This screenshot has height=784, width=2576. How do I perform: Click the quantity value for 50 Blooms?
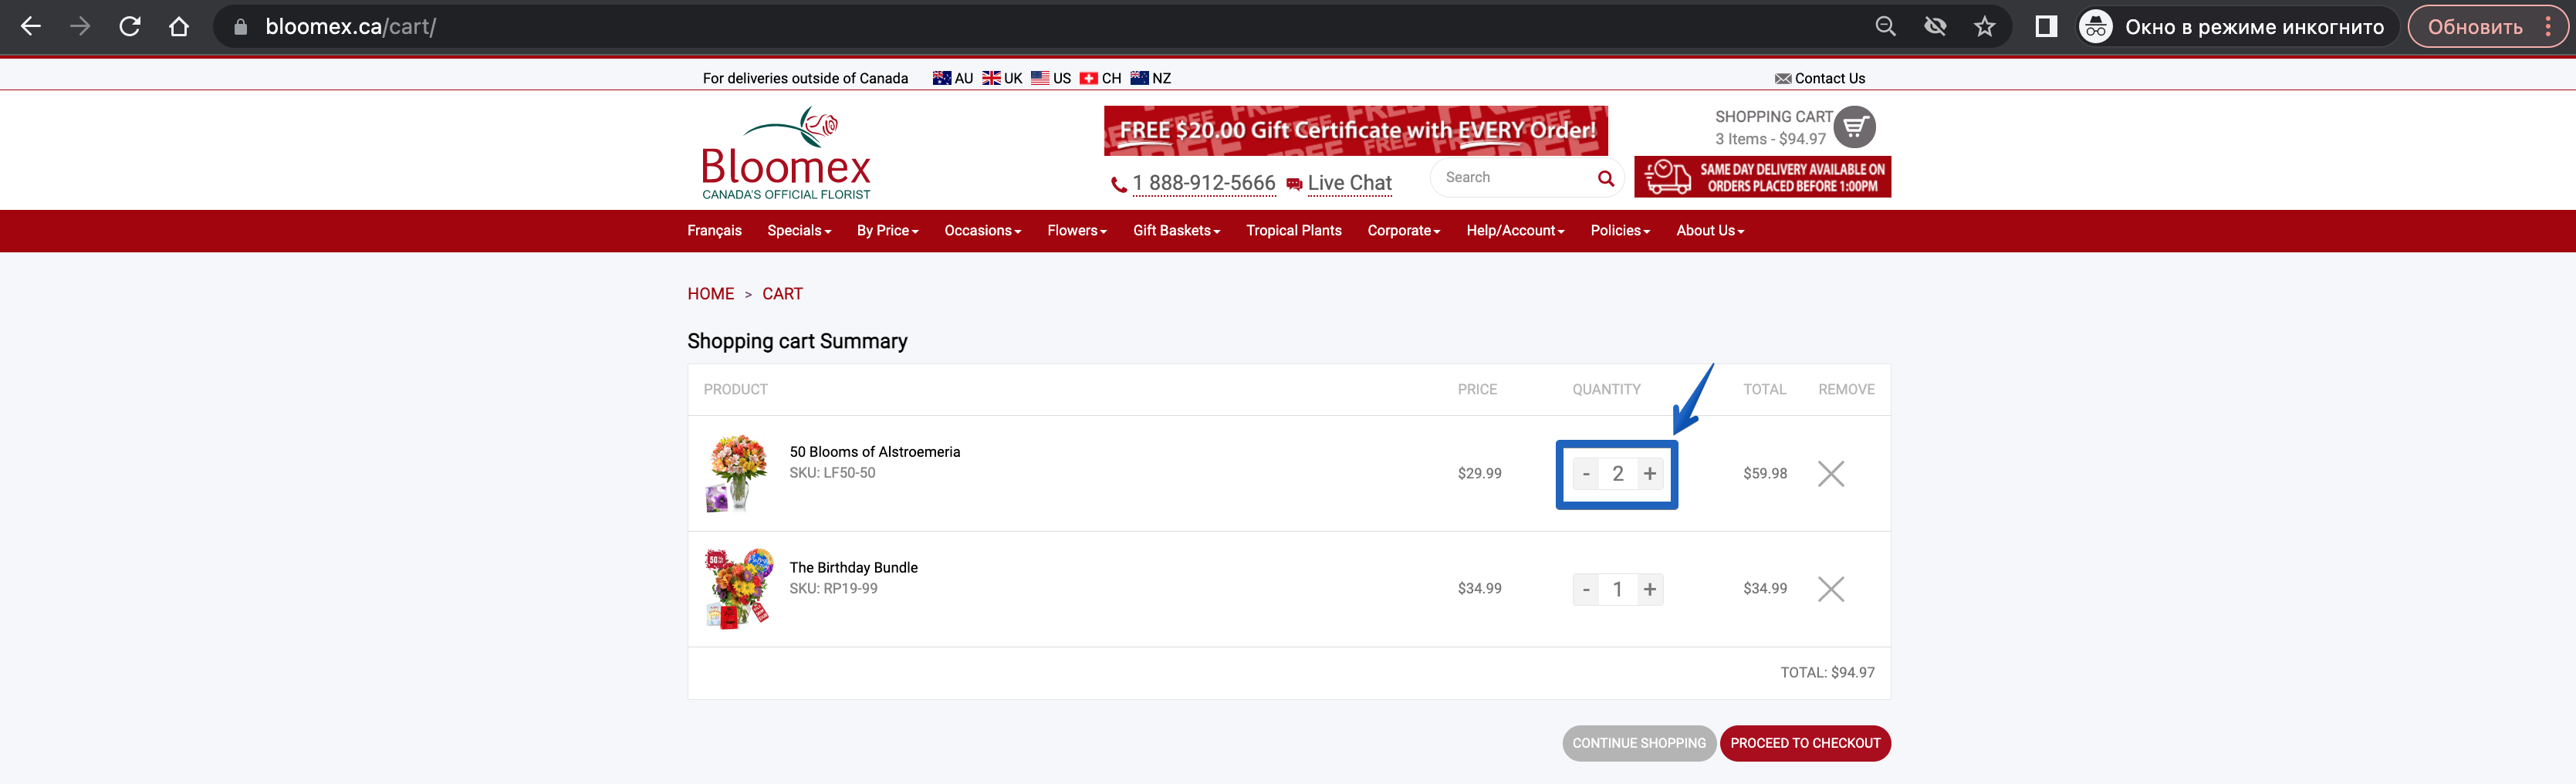tap(1618, 474)
